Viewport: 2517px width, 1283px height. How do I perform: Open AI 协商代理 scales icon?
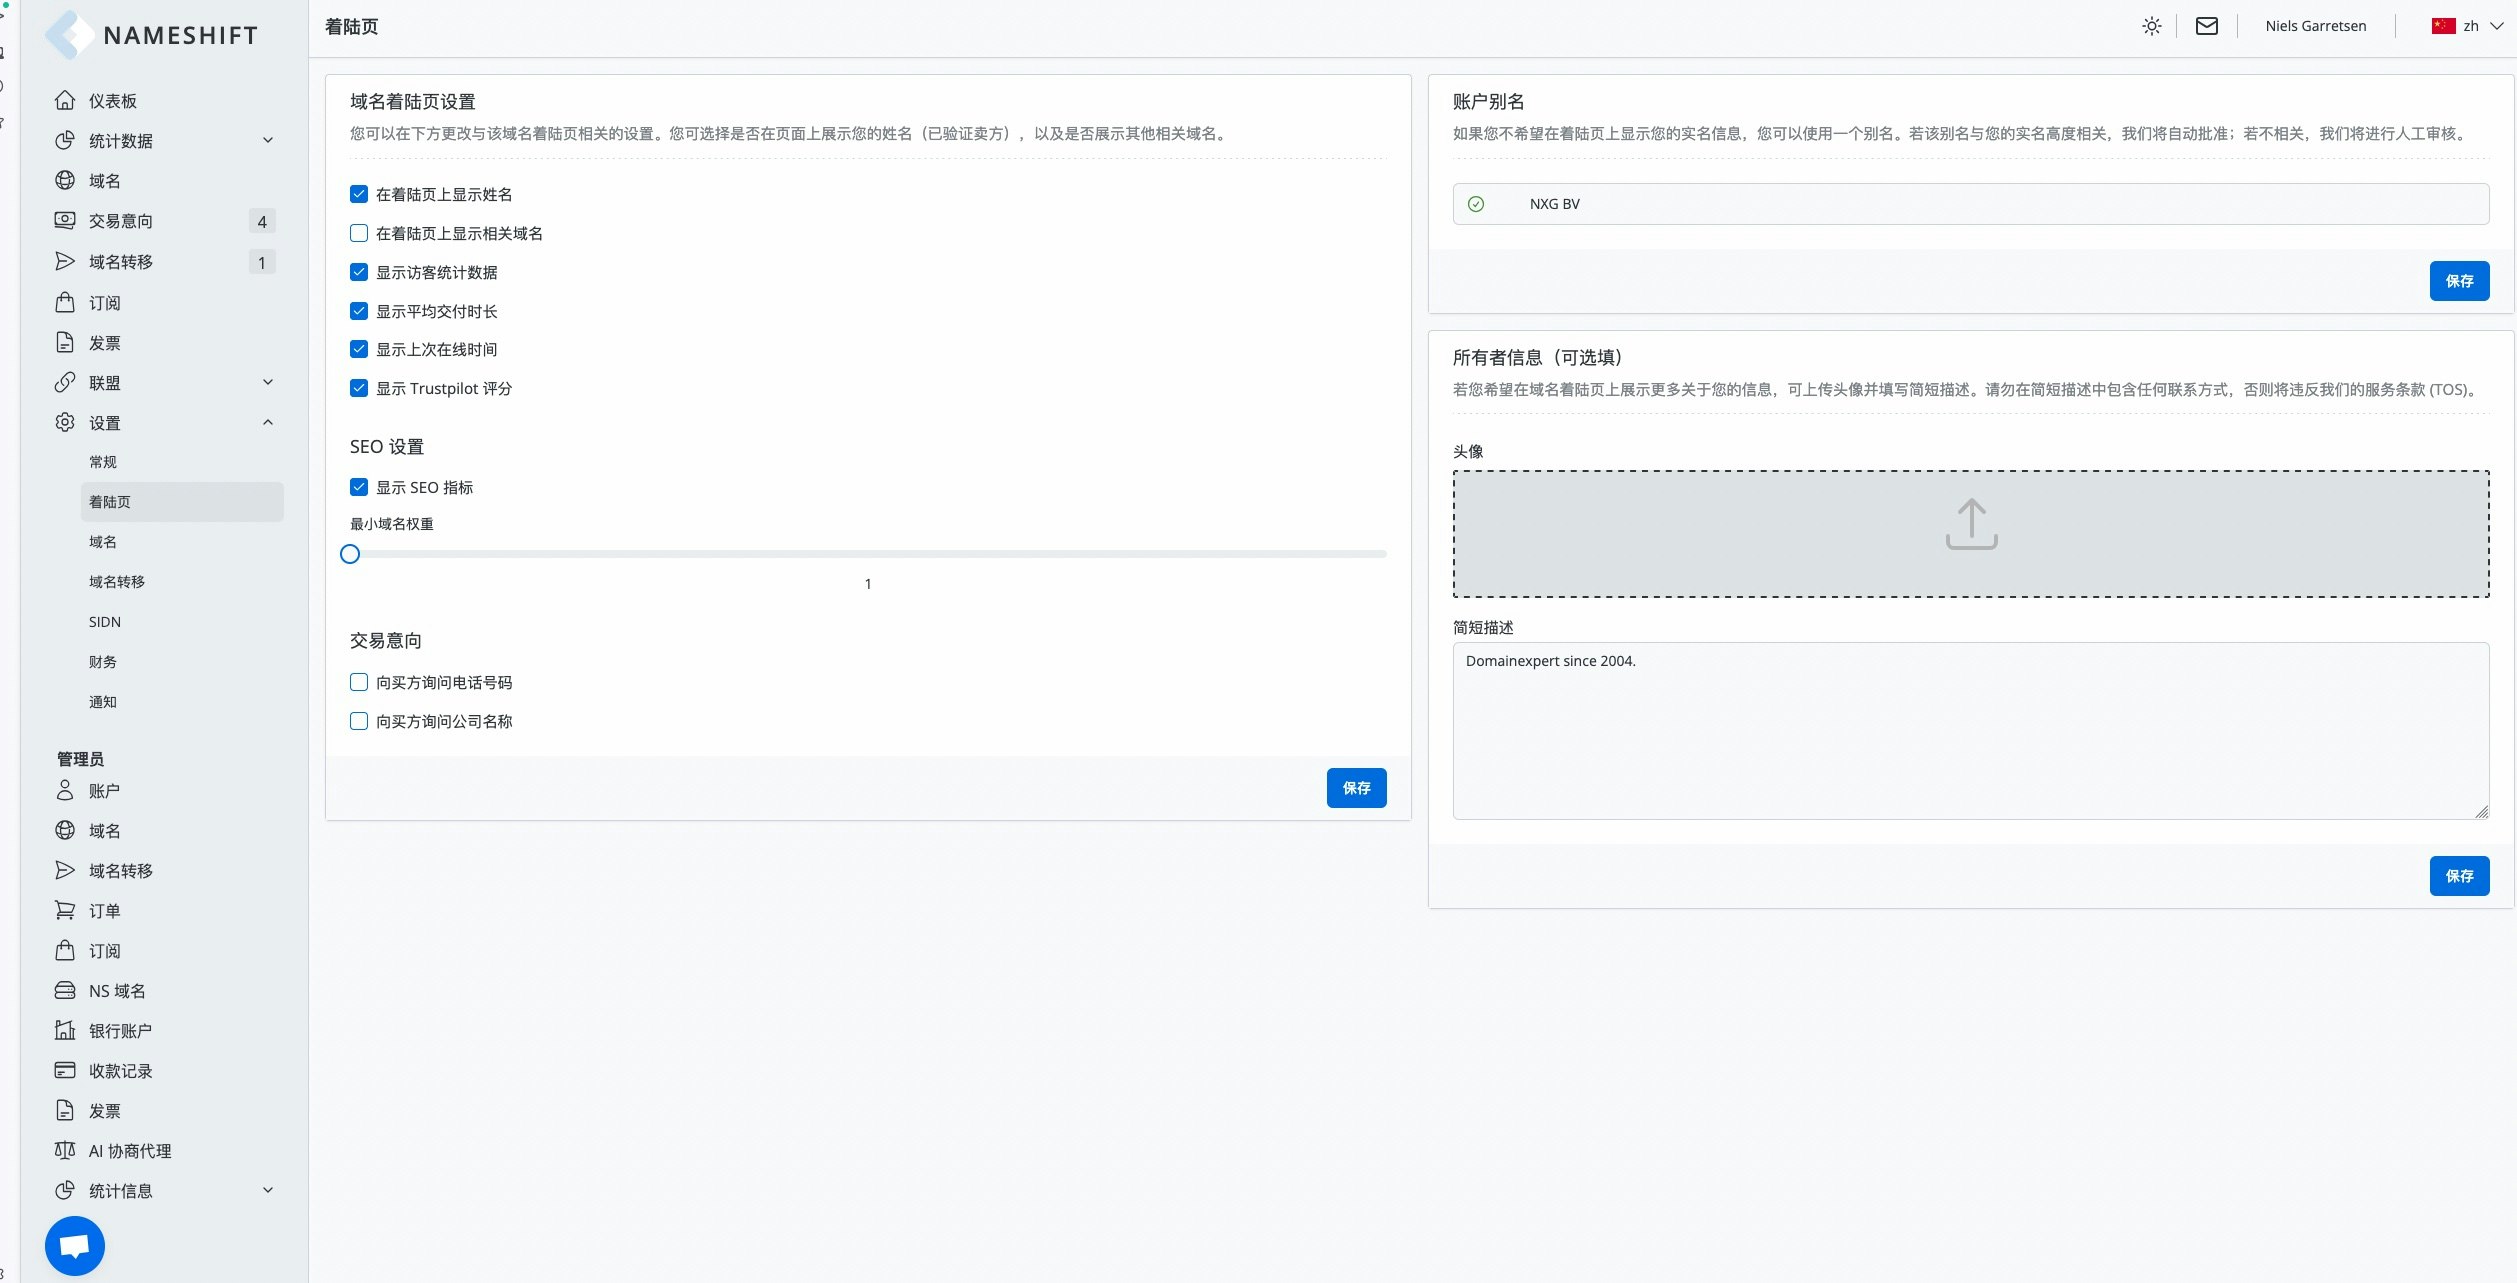pyautogui.click(x=65, y=1151)
